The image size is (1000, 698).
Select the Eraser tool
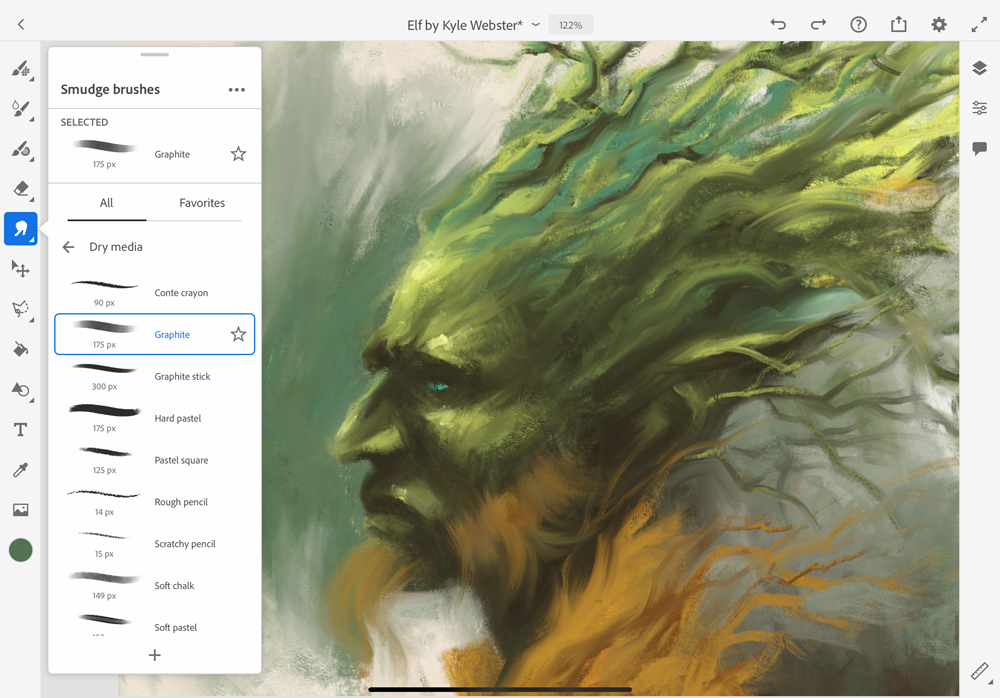click(20, 189)
